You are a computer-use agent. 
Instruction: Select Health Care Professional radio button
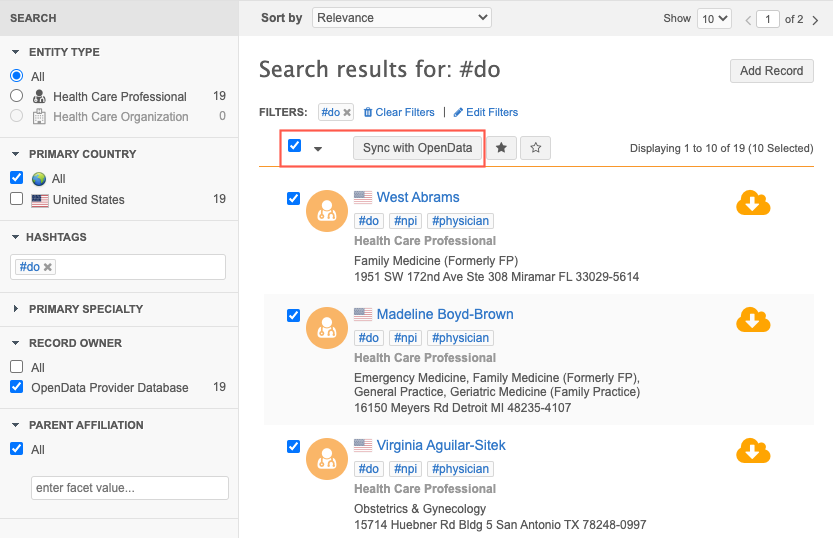(16, 96)
